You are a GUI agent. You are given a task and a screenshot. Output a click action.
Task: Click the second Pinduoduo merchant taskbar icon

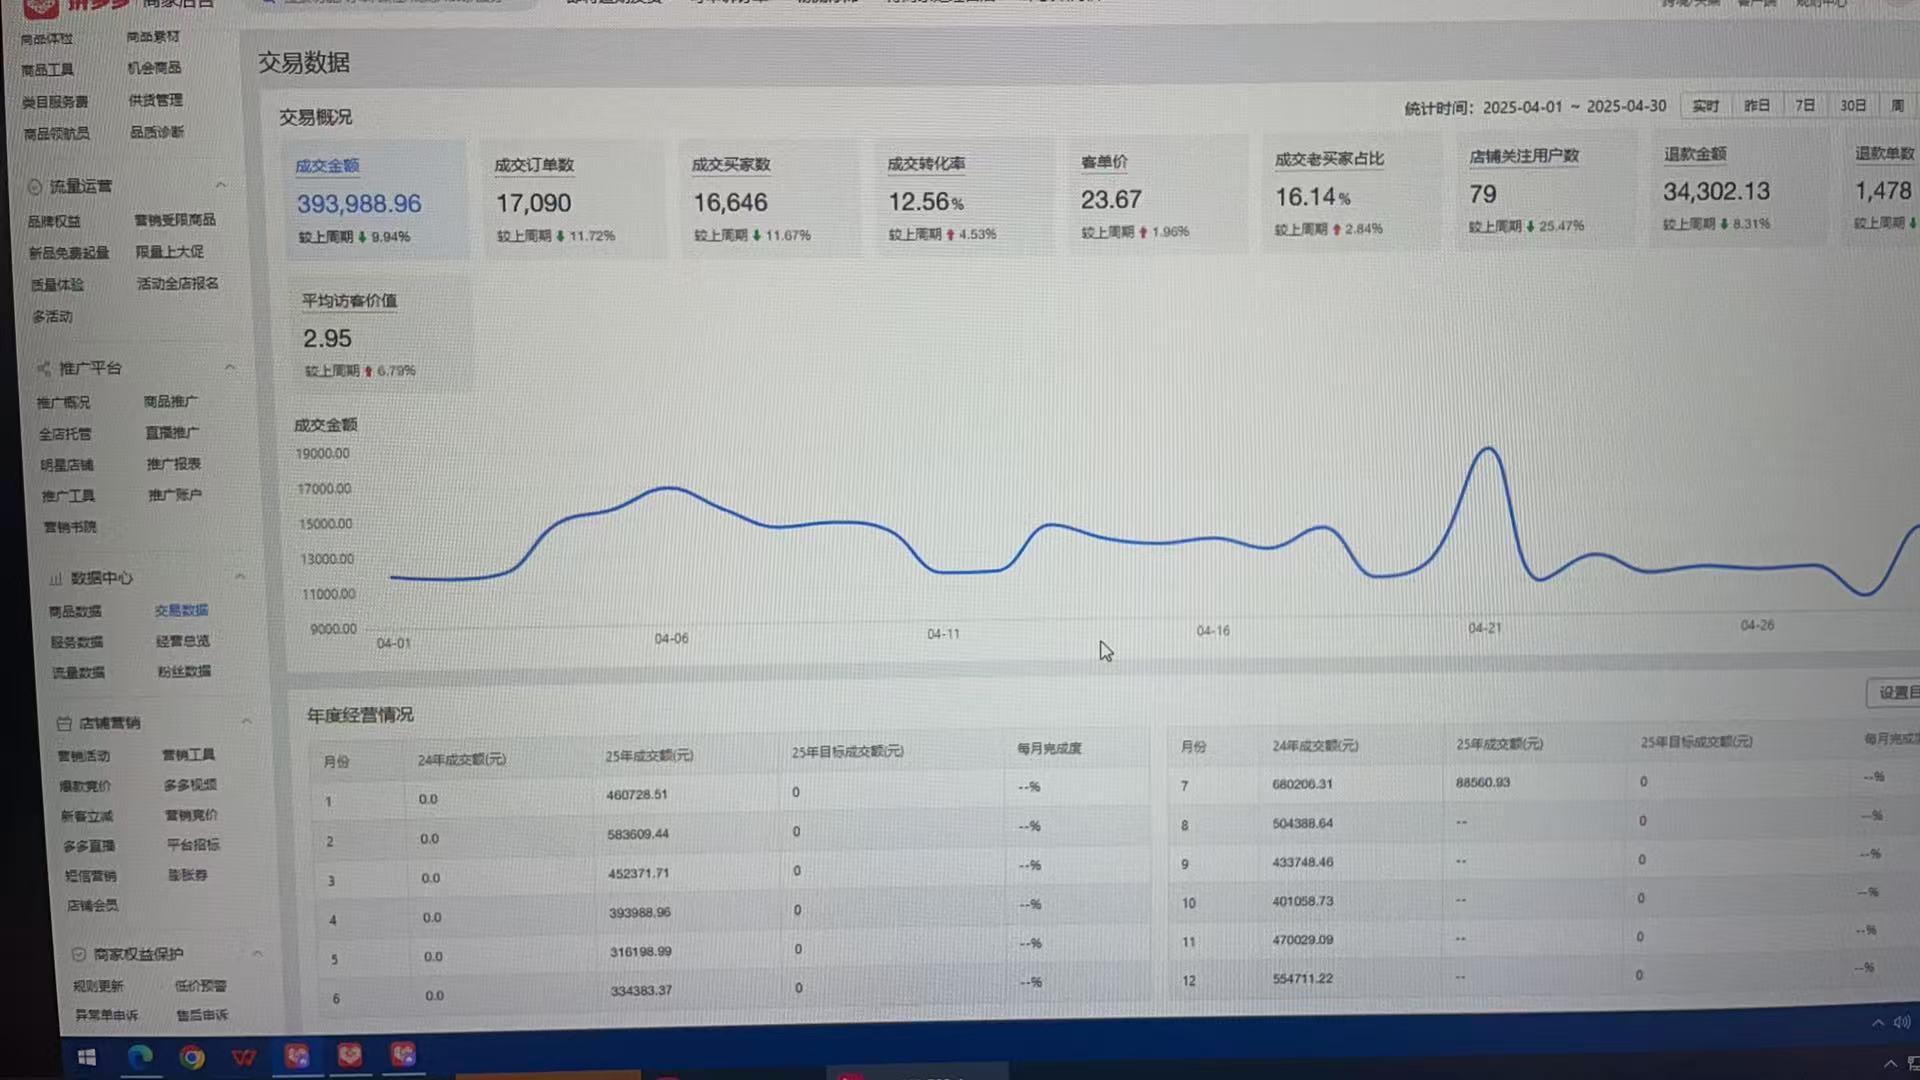click(349, 1054)
